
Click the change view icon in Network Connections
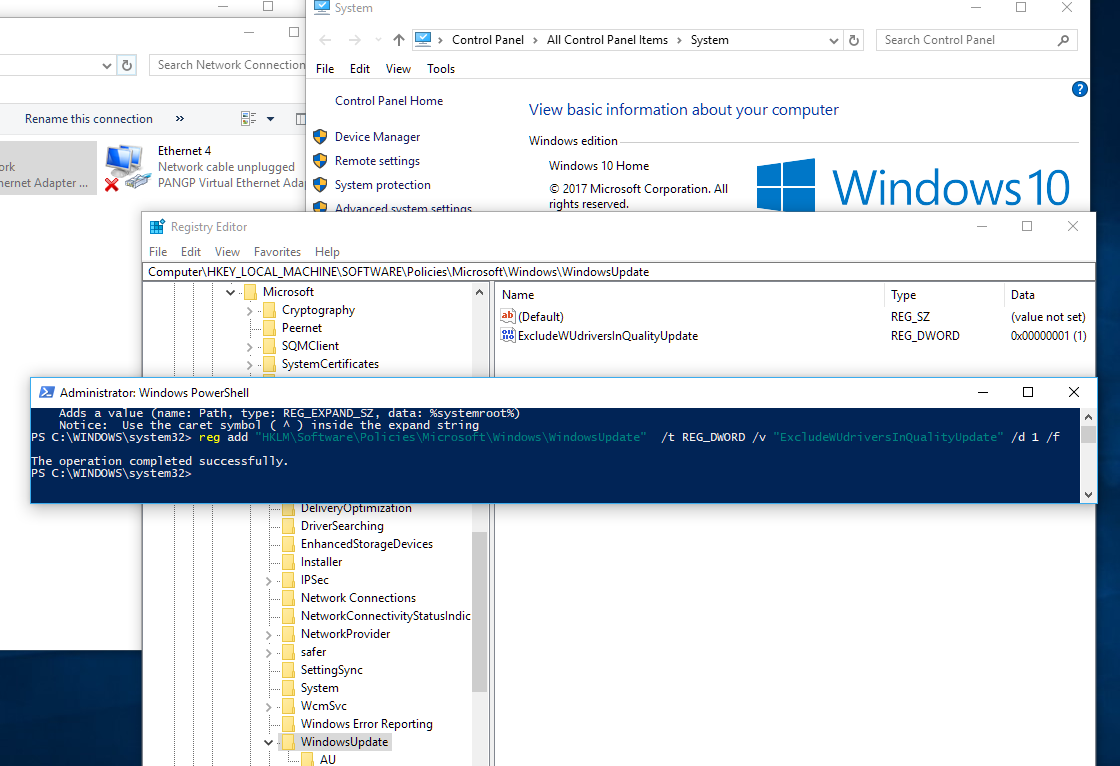(249, 119)
